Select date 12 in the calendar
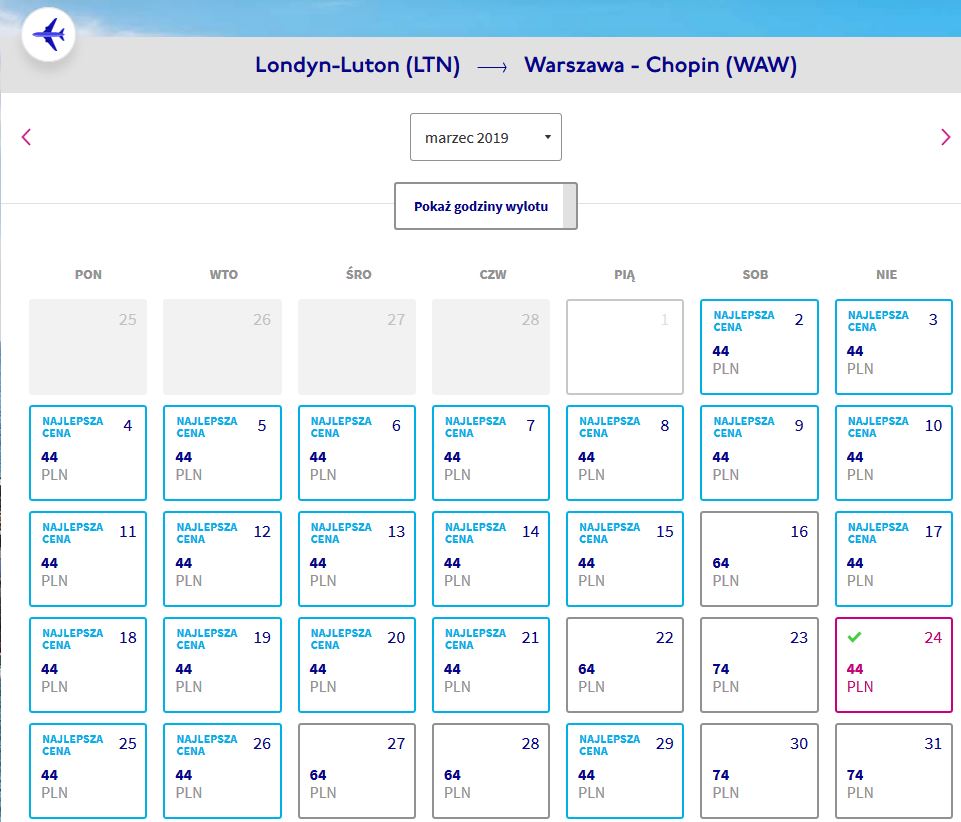This screenshot has width=961, height=822. [222, 559]
